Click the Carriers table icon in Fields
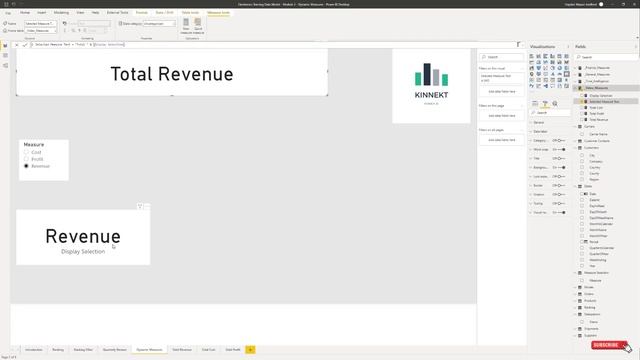Screen dimensions: 640x360 point(580,127)
